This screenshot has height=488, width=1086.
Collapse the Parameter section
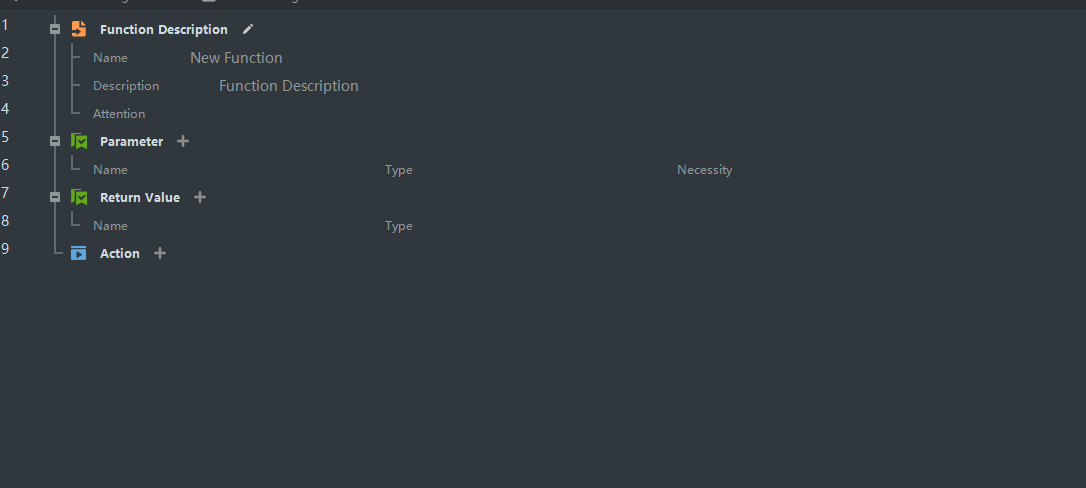[55, 141]
